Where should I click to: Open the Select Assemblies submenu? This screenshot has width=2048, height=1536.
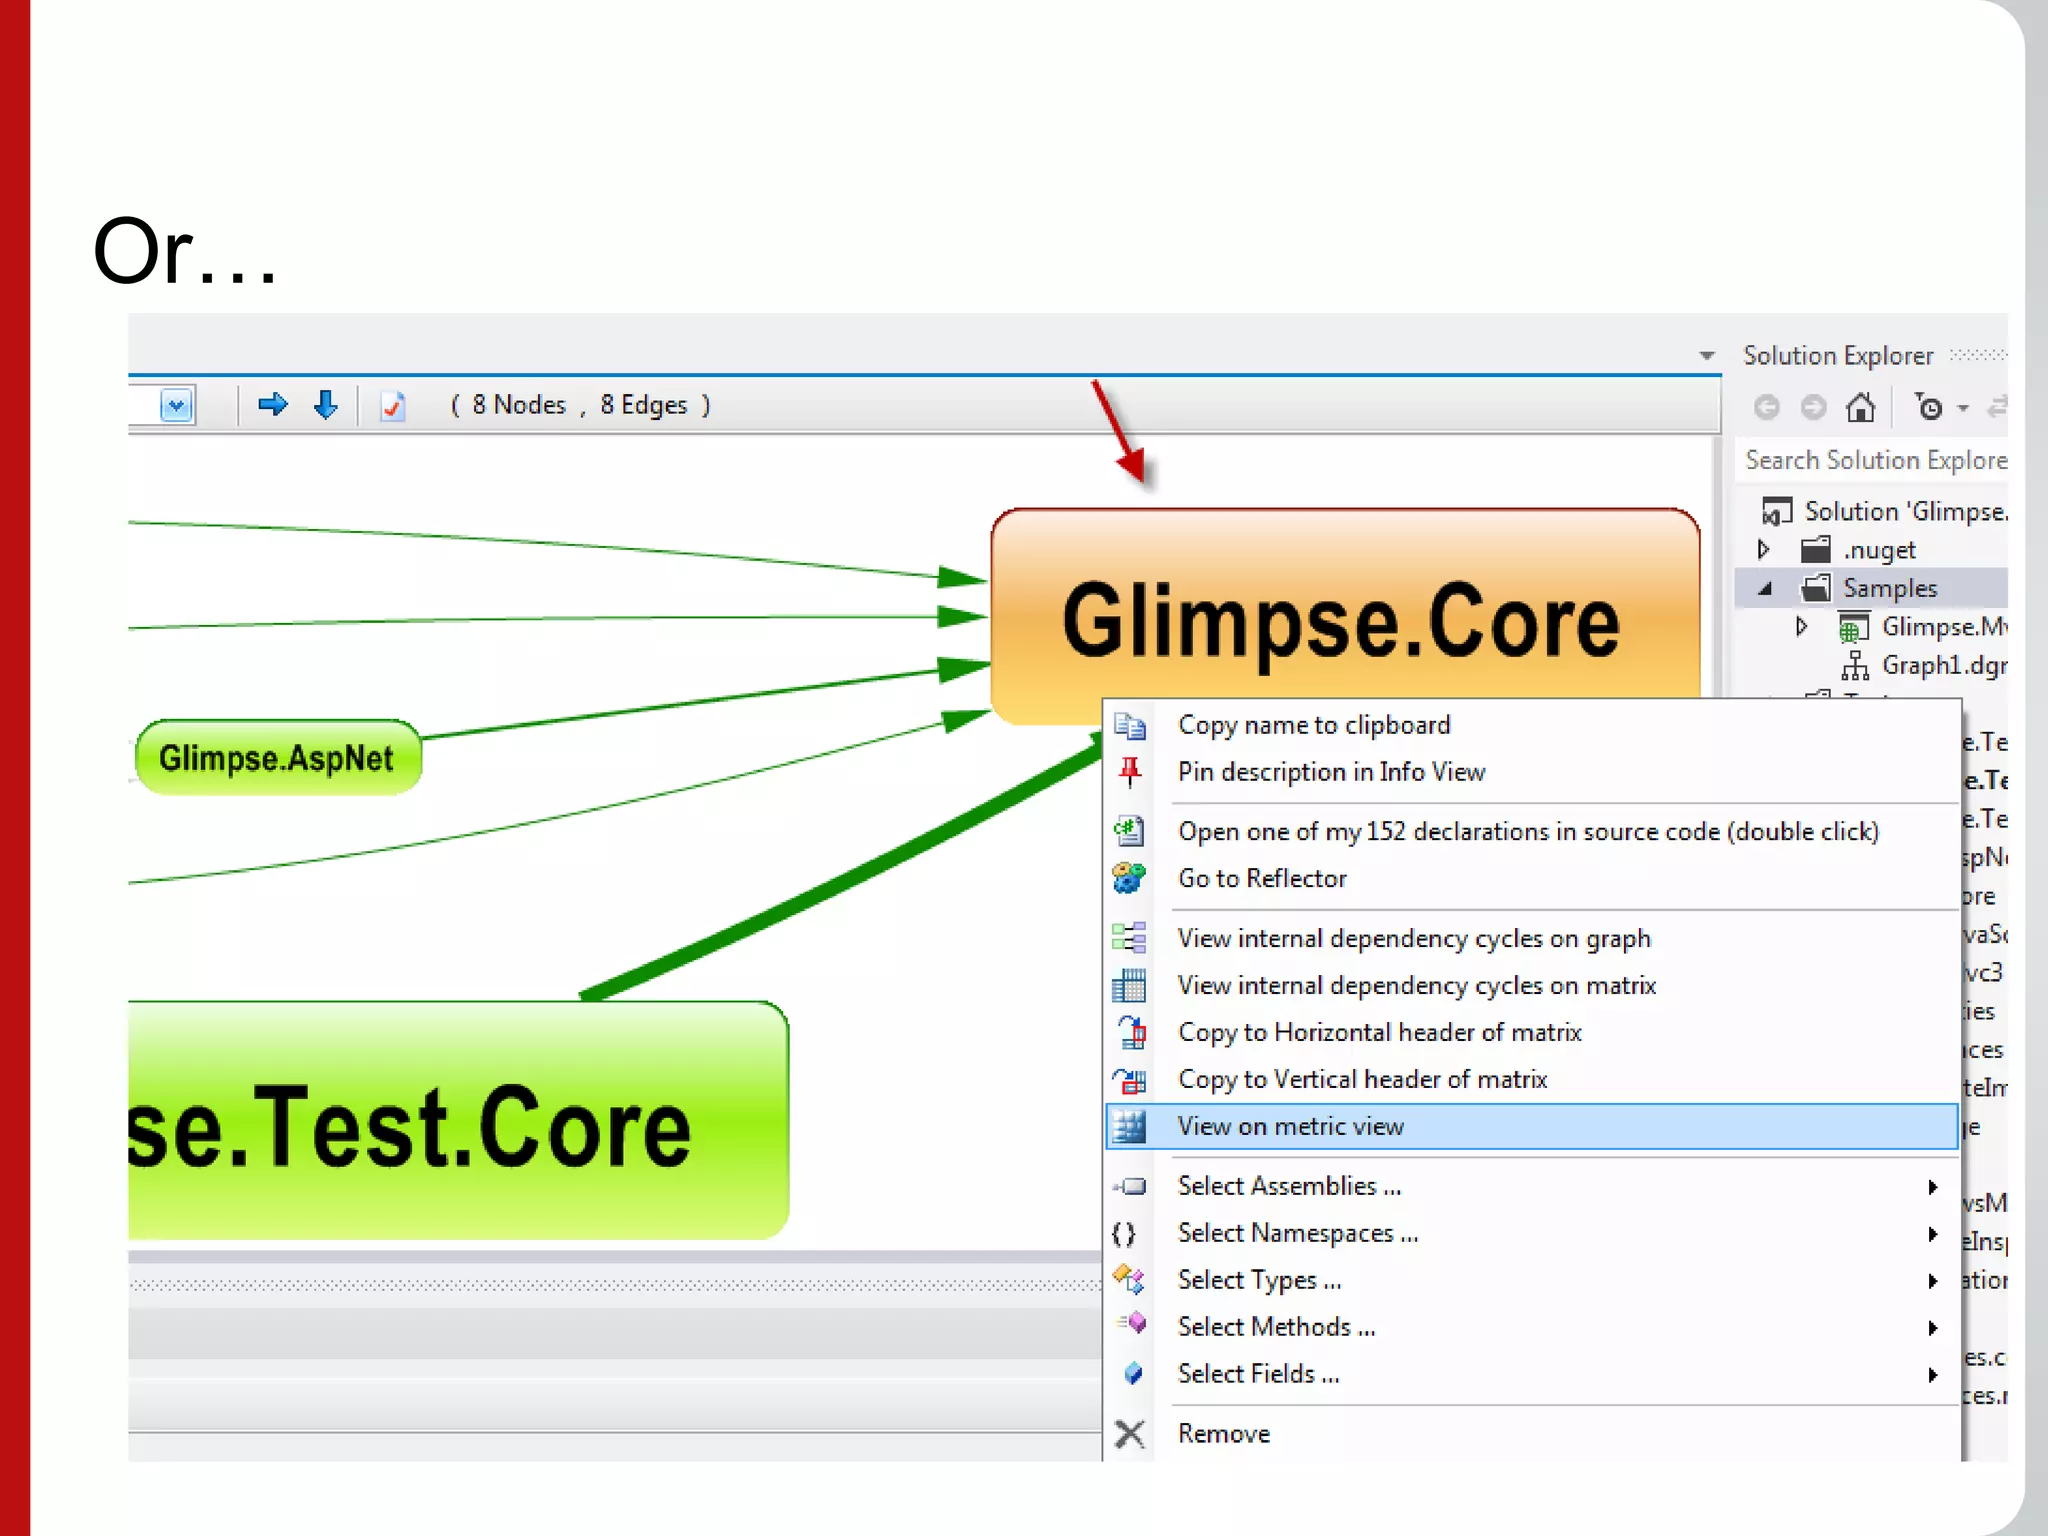coord(1290,1186)
